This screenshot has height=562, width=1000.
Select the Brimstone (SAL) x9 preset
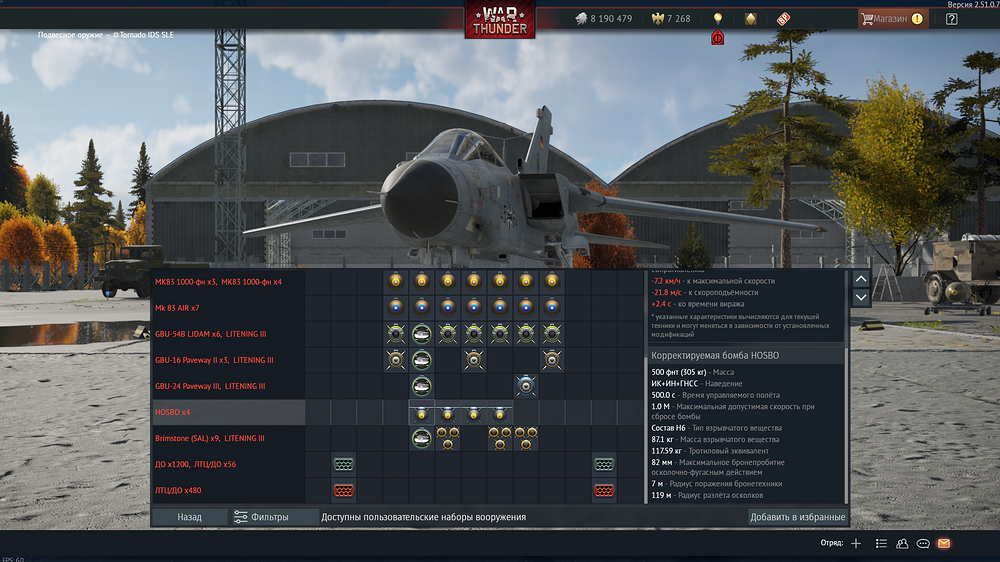tap(228, 438)
